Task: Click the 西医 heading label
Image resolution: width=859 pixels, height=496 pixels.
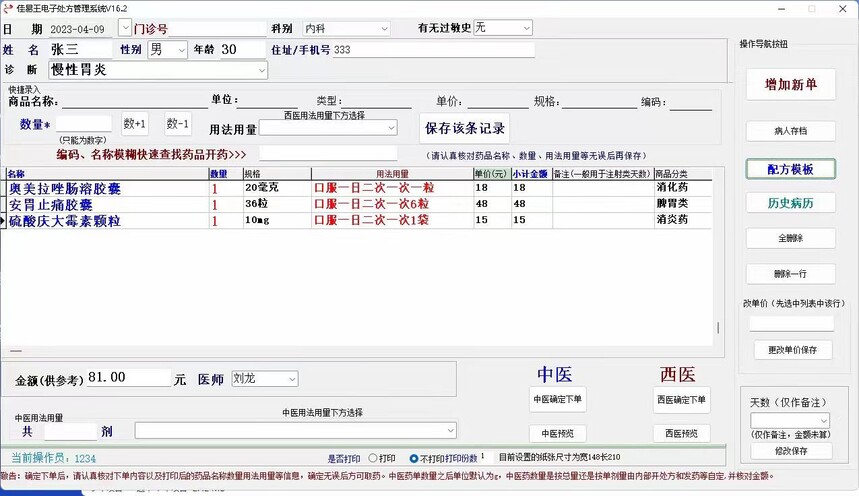Action: point(678,374)
